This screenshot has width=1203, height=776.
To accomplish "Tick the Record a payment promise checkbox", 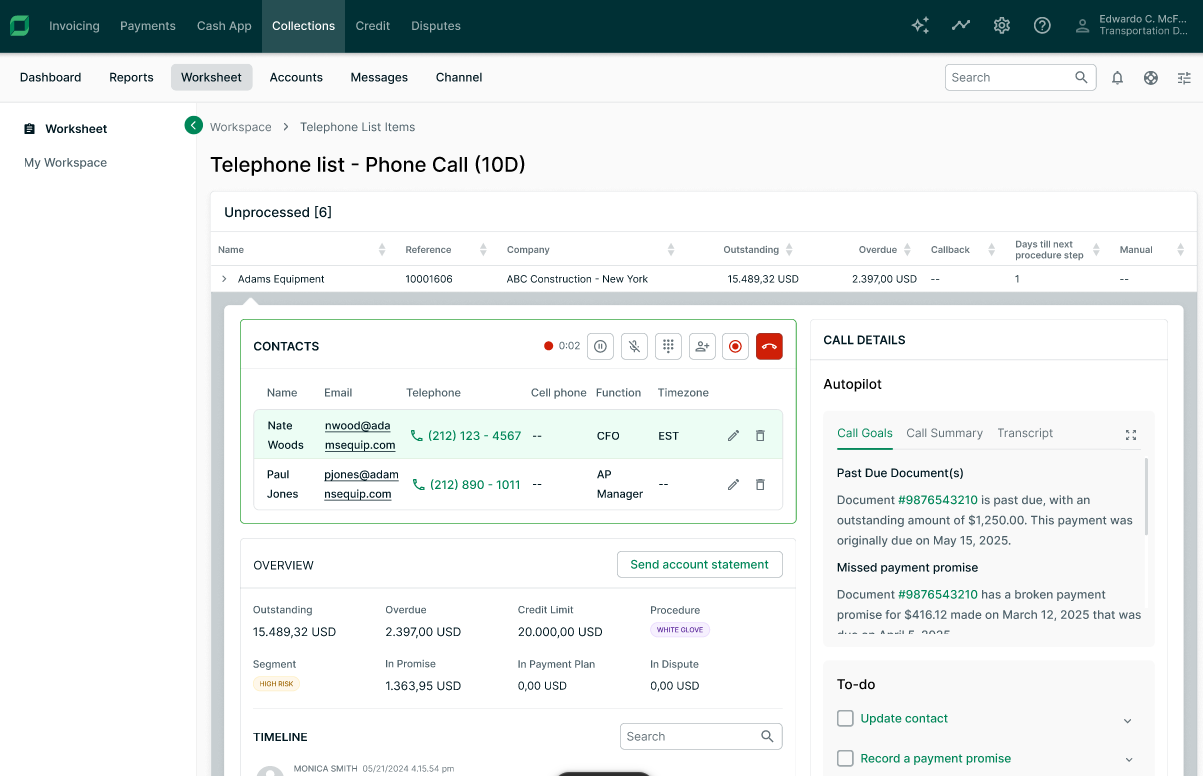I will pos(845,758).
